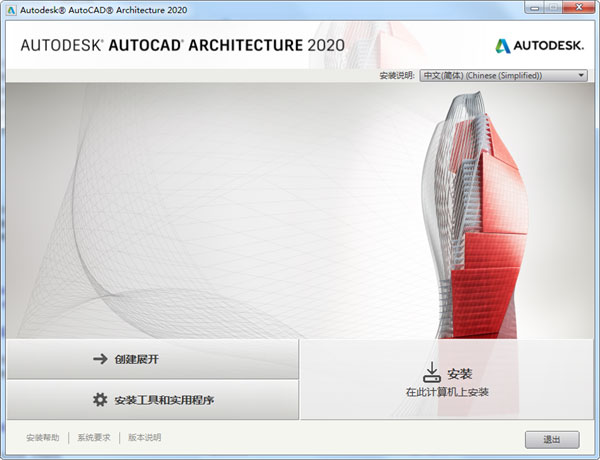Click the 安装说明 label
The height and width of the screenshot is (460, 600).
(395, 75)
